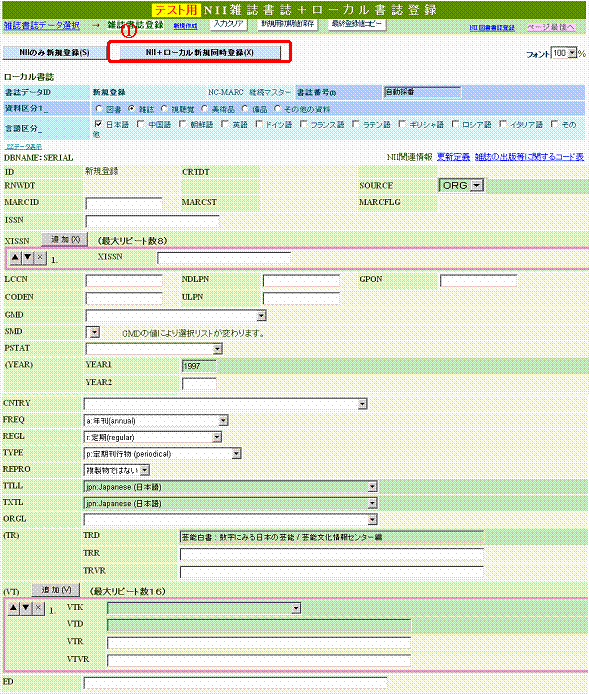Select the 図書 material type radio
This screenshot has width=589, height=694.
coord(99,108)
